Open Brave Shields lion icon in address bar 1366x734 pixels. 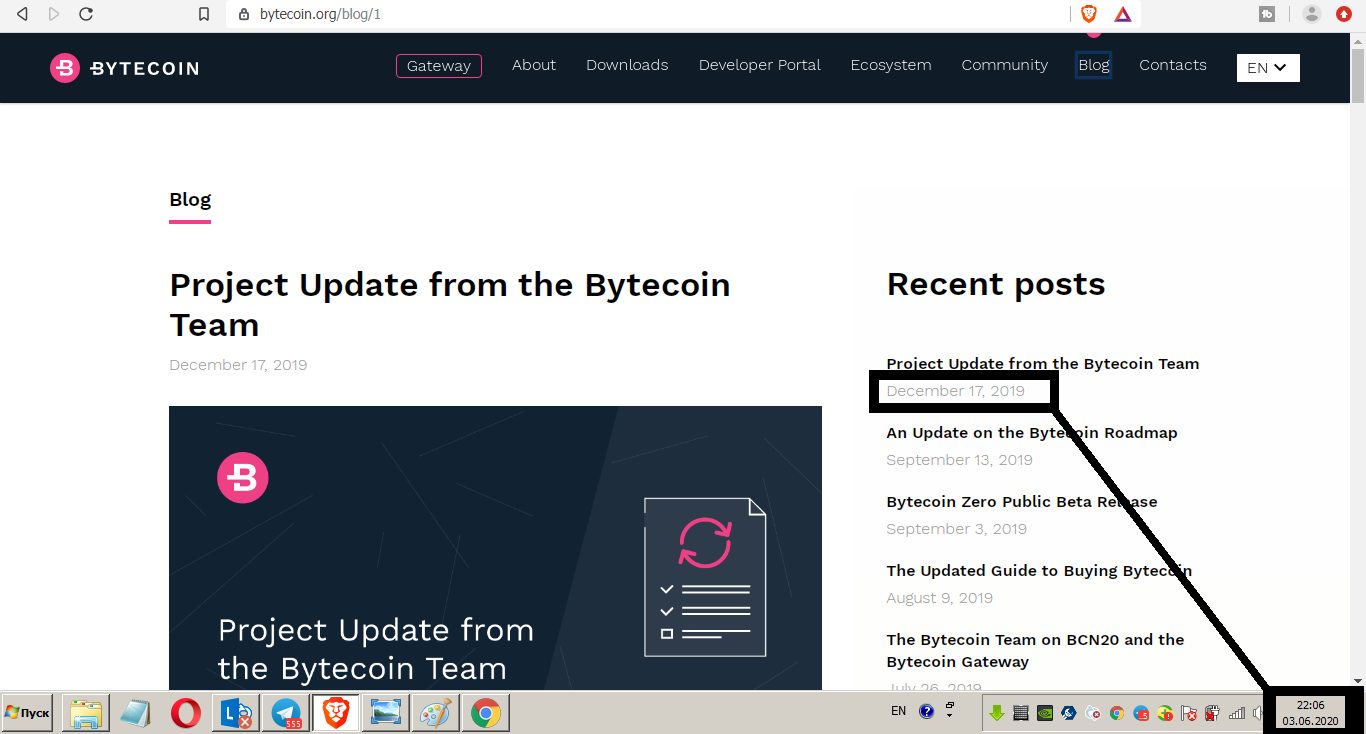[x=1089, y=14]
